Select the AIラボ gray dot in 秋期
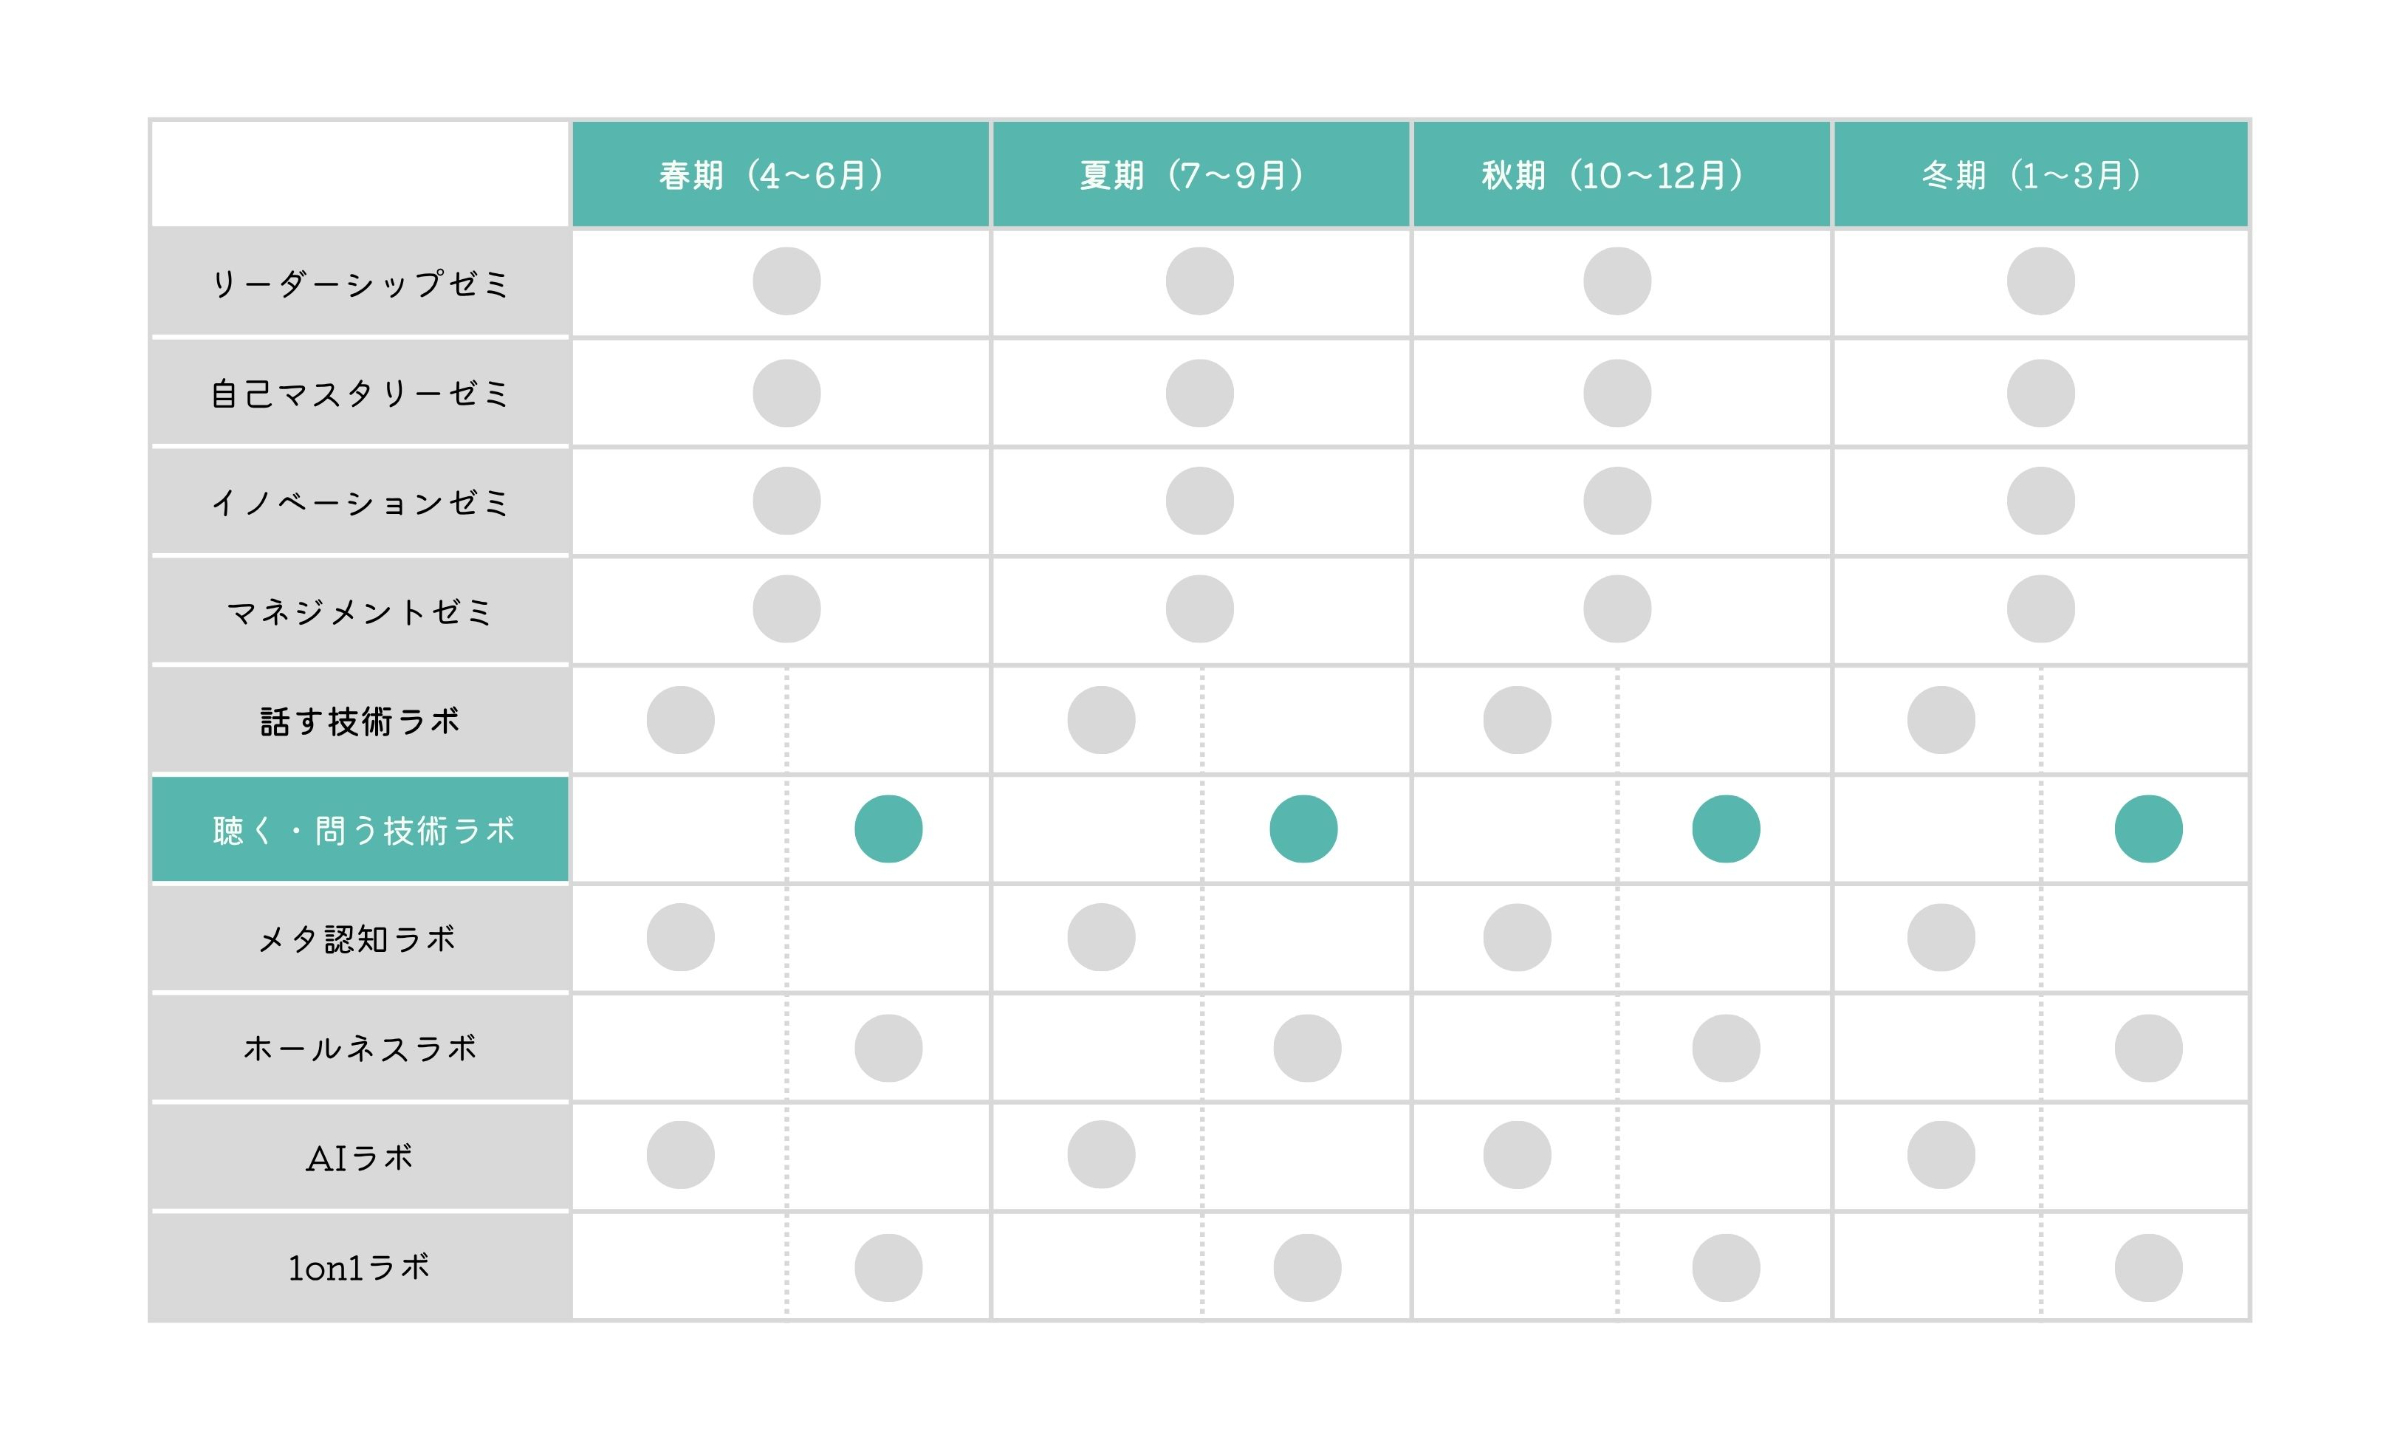Screen dimensions: 2400x1440 tap(1517, 1155)
